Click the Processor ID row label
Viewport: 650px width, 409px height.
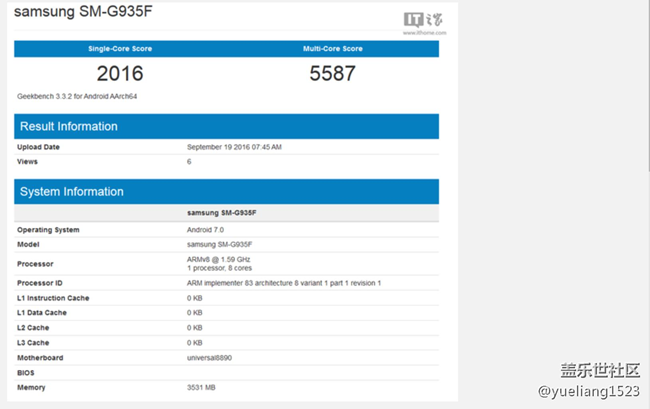tap(40, 283)
